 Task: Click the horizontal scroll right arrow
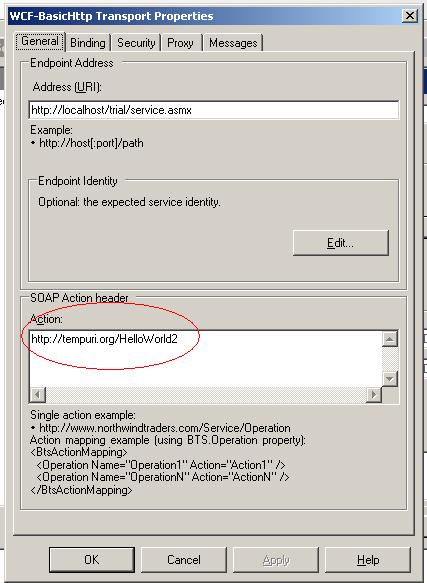point(374,395)
